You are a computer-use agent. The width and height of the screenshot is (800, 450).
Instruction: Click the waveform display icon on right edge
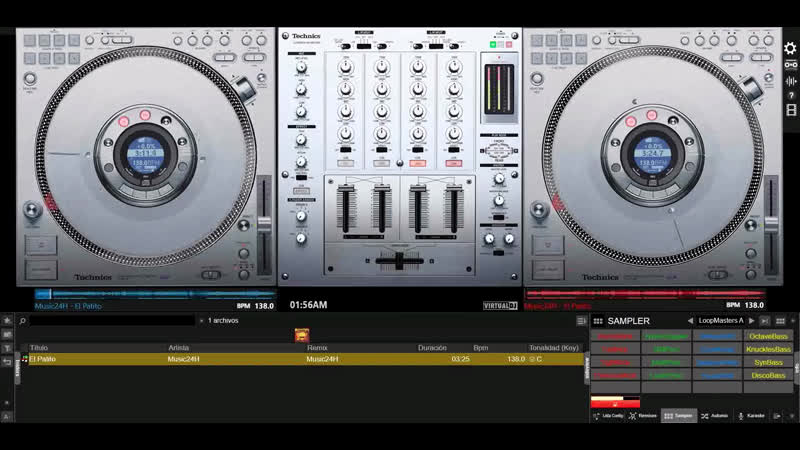(x=791, y=81)
